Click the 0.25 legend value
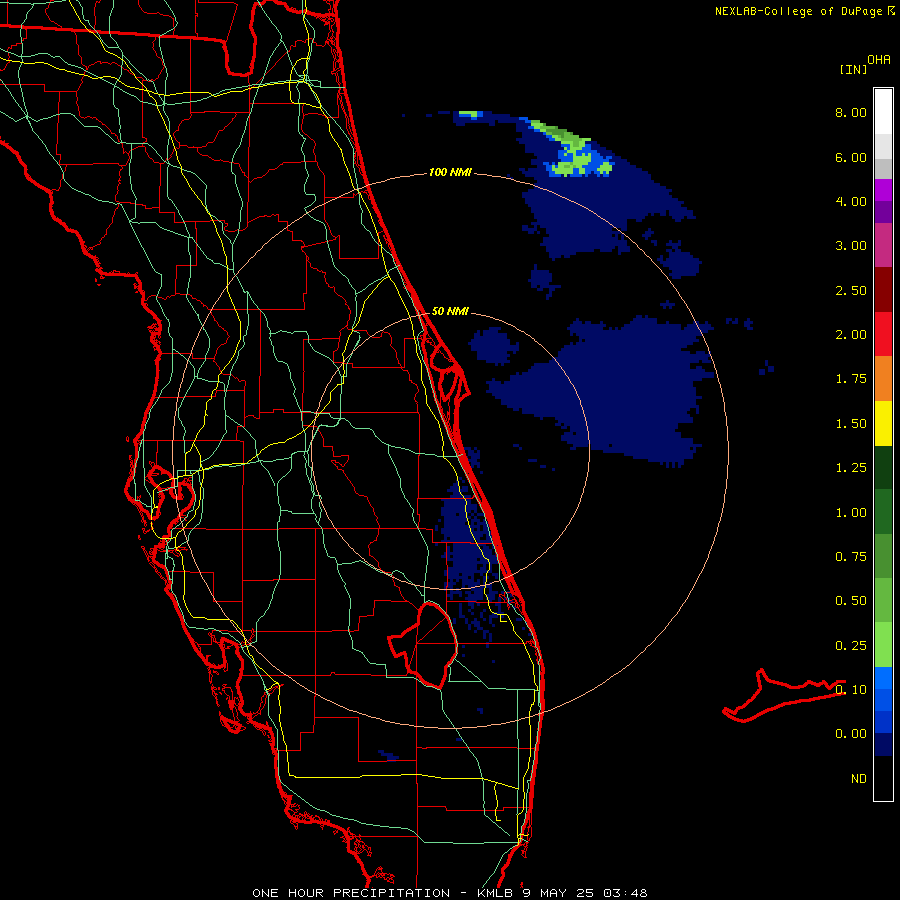Screen dimensions: 900x900 [851, 646]
